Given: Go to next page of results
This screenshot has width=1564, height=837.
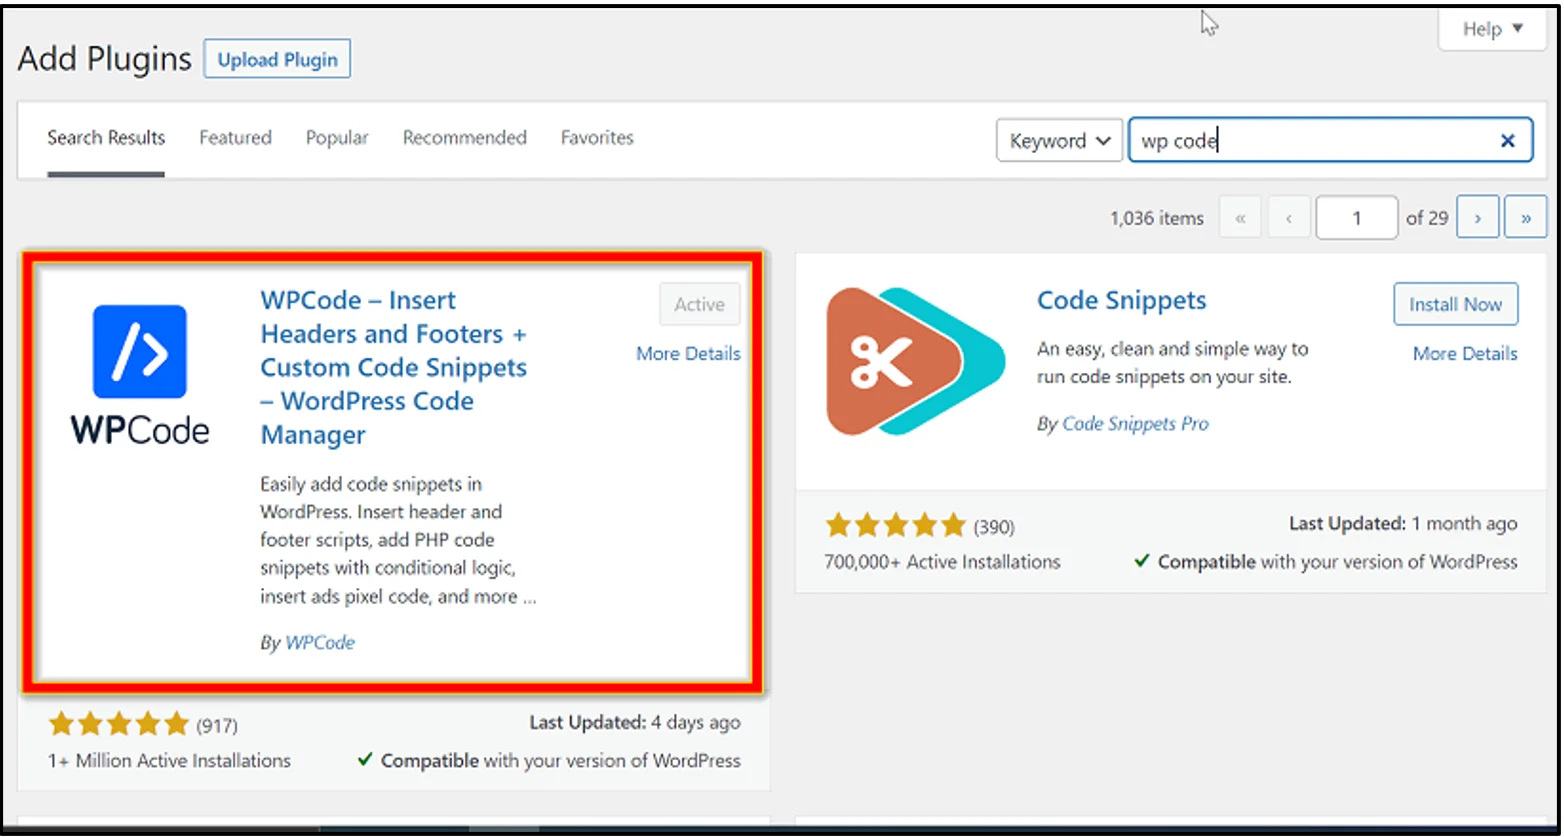Looking at the screenshot, I should [x=1477, y=218].
